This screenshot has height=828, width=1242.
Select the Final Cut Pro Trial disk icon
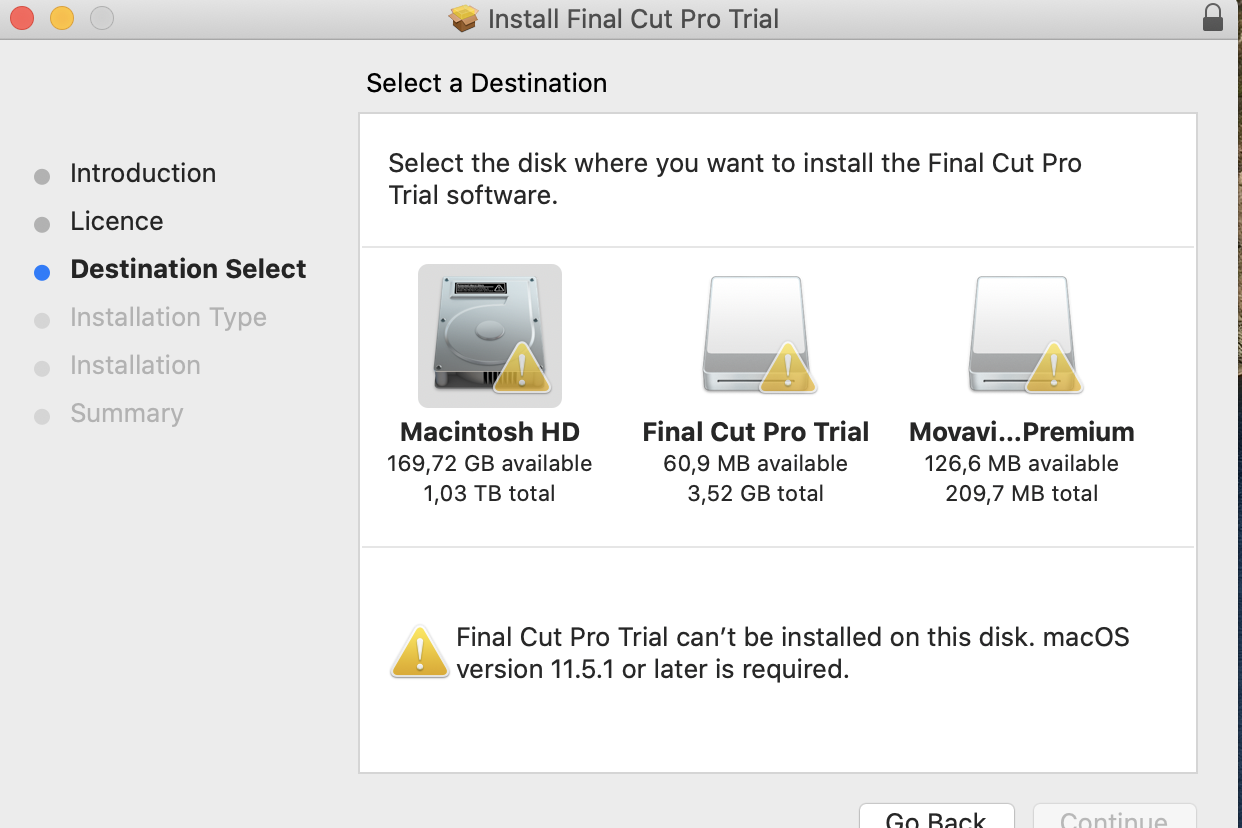coord(755,336)
